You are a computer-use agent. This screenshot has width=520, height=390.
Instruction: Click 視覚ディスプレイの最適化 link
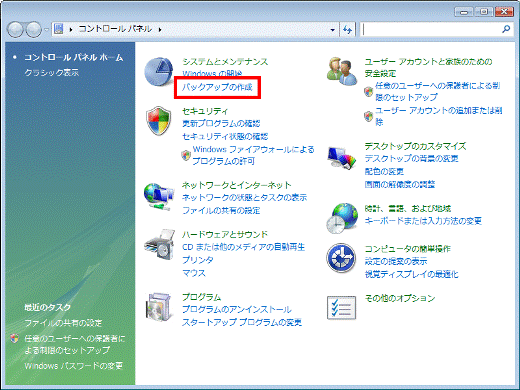tap(411, 274)
